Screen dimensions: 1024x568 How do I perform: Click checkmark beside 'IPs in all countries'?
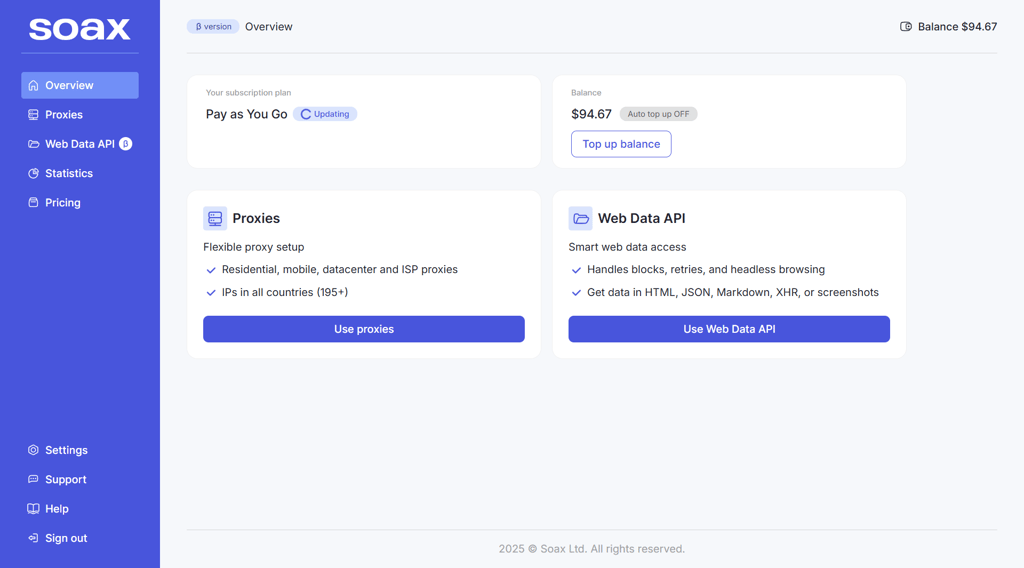211,293
